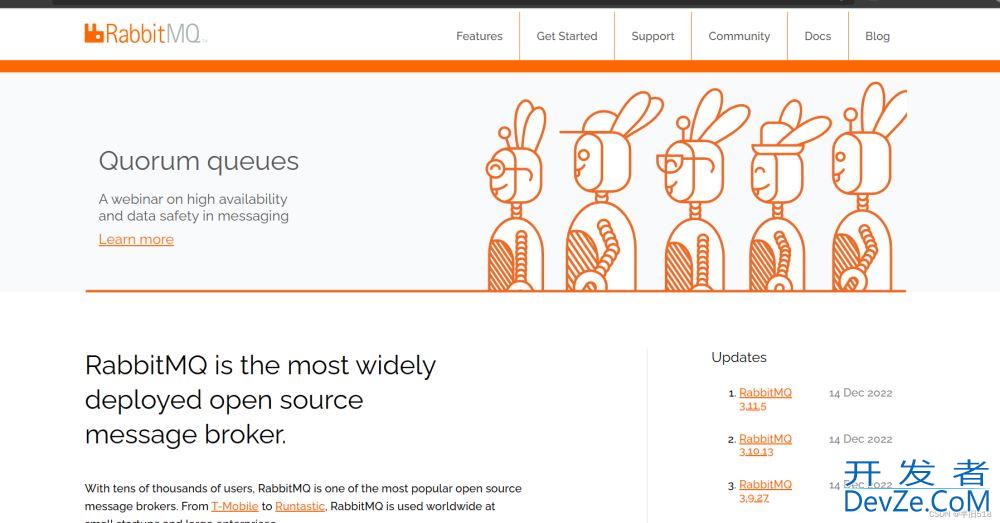Open the Get Started menu item
Viewport: 1000px width, 523px height.
[567, 36]
